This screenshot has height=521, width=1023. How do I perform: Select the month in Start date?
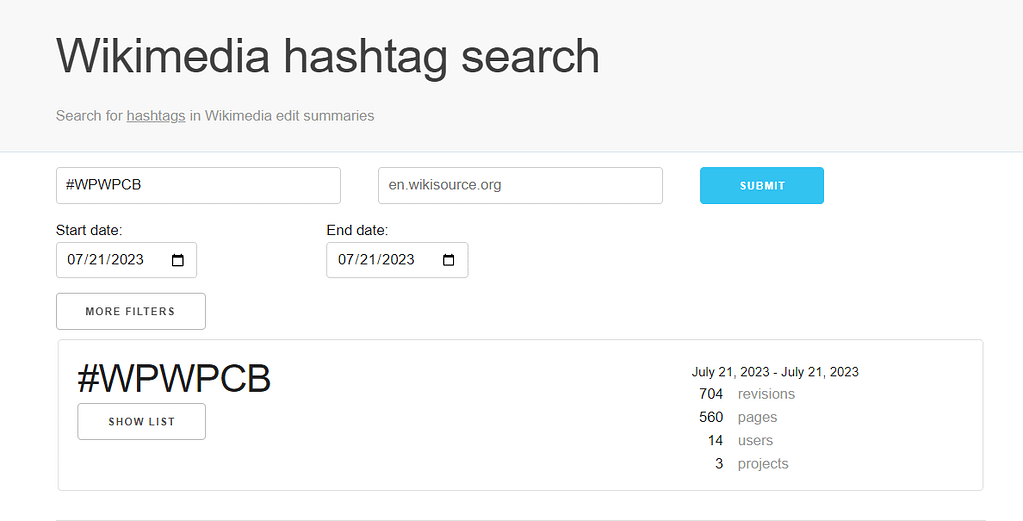pos(76,260)
